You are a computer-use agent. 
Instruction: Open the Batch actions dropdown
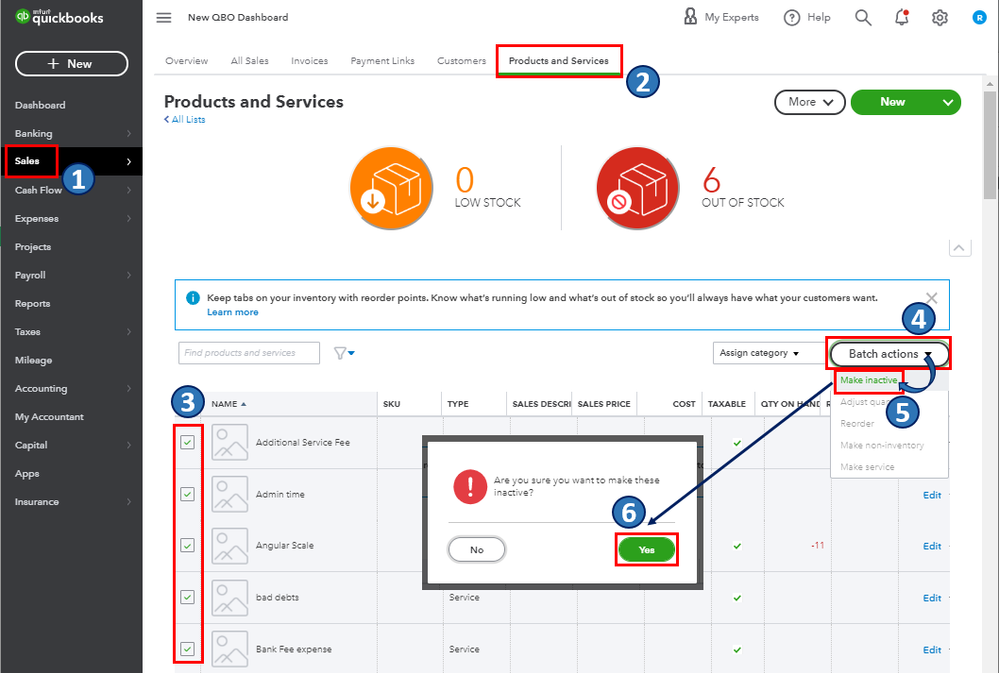coord(889,354)
